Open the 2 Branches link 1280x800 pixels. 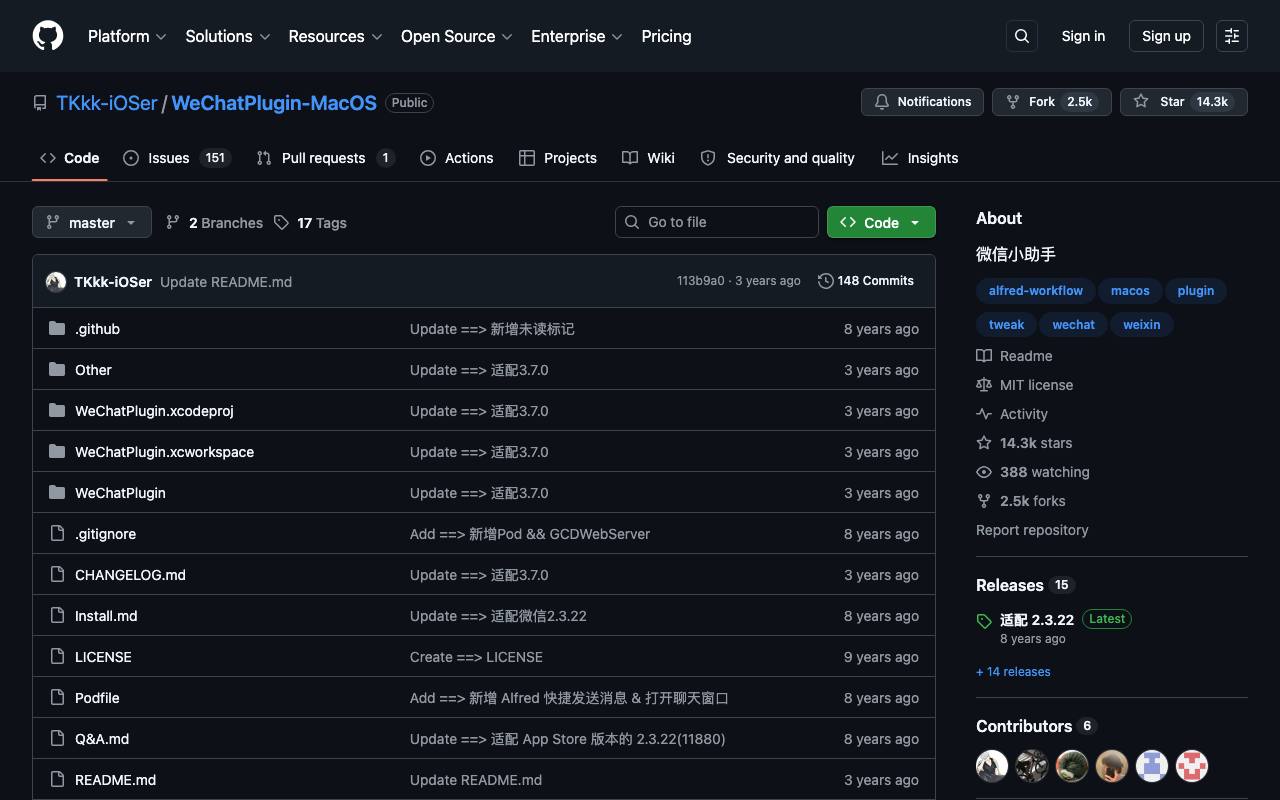[x=214, y=222]
